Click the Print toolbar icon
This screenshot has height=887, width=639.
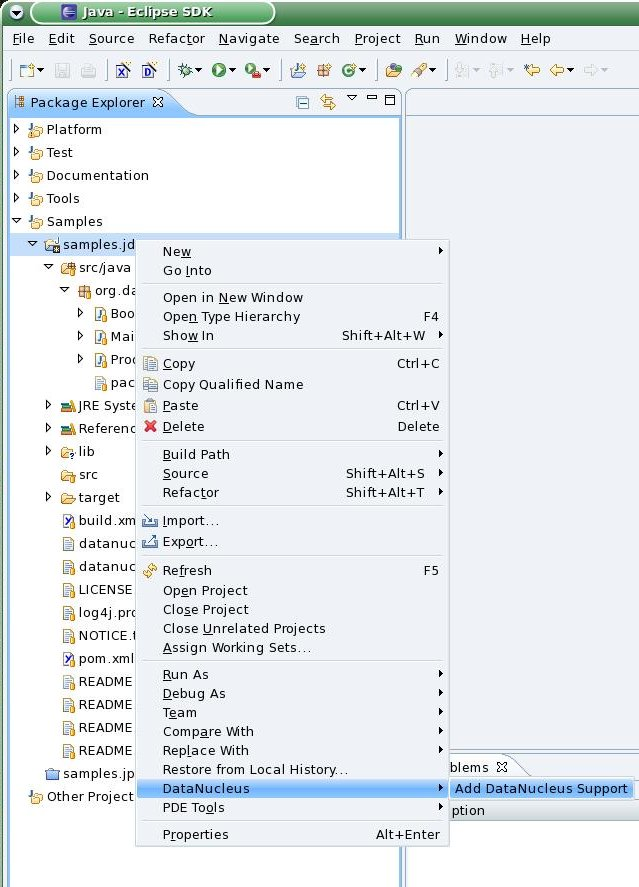88,70
